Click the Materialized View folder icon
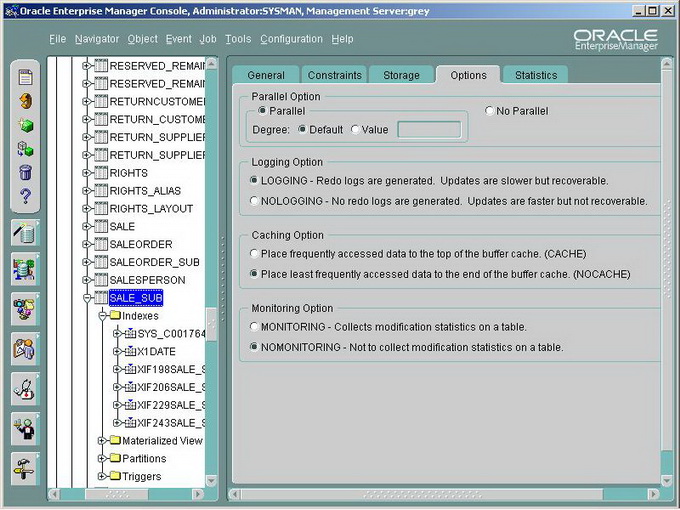The width and height of the screenshot is (680, 510). coord(115,440)
